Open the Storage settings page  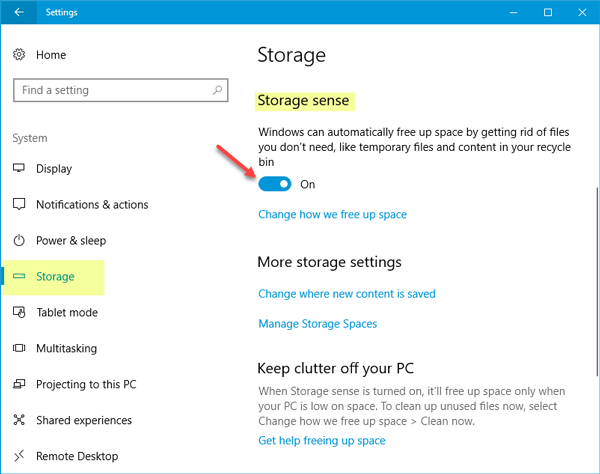coord(55,277)
